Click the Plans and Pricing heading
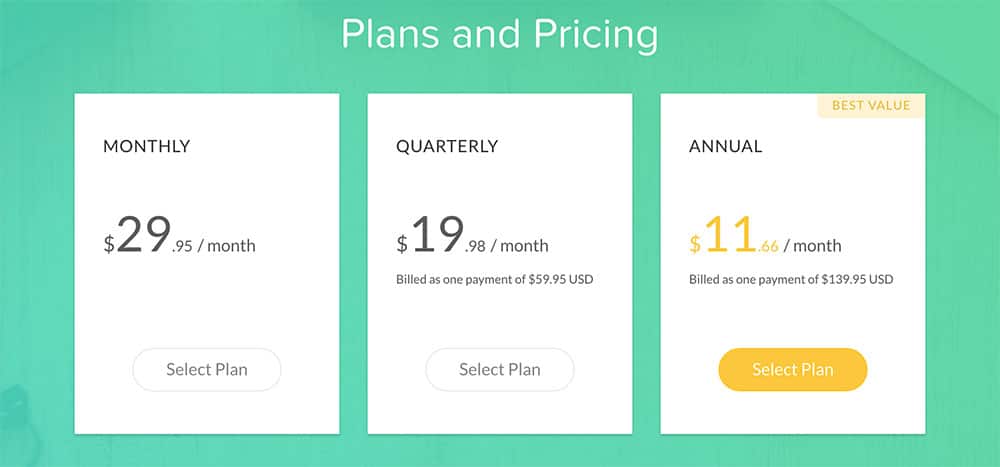The width and height of the screenshot is (1000, 467). pos(500,33)
